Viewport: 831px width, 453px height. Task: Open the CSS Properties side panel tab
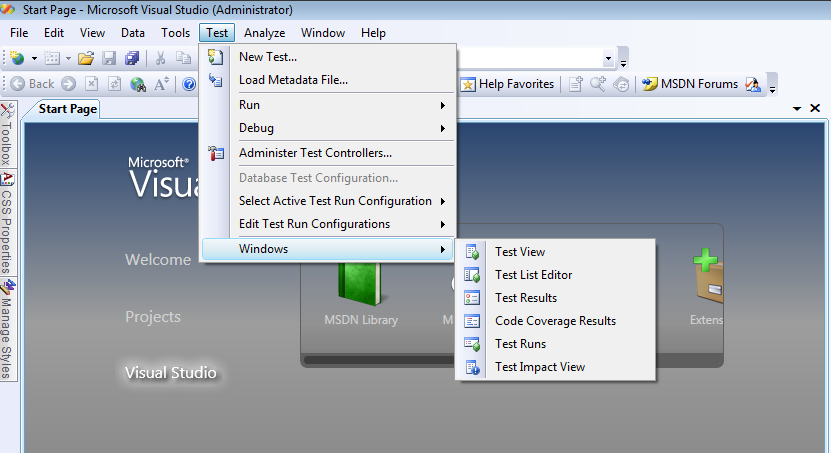[7, 223]
